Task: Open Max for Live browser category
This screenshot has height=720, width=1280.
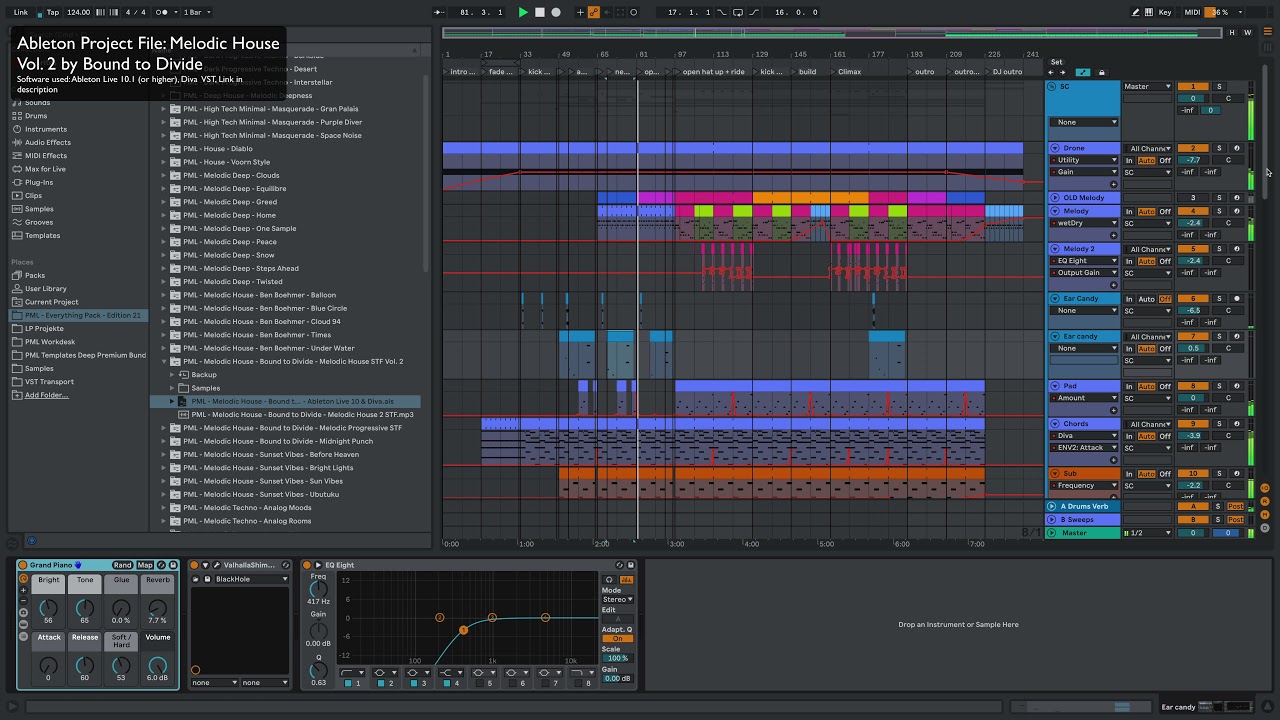Action: pyautogui.click(x=45, y=169)
